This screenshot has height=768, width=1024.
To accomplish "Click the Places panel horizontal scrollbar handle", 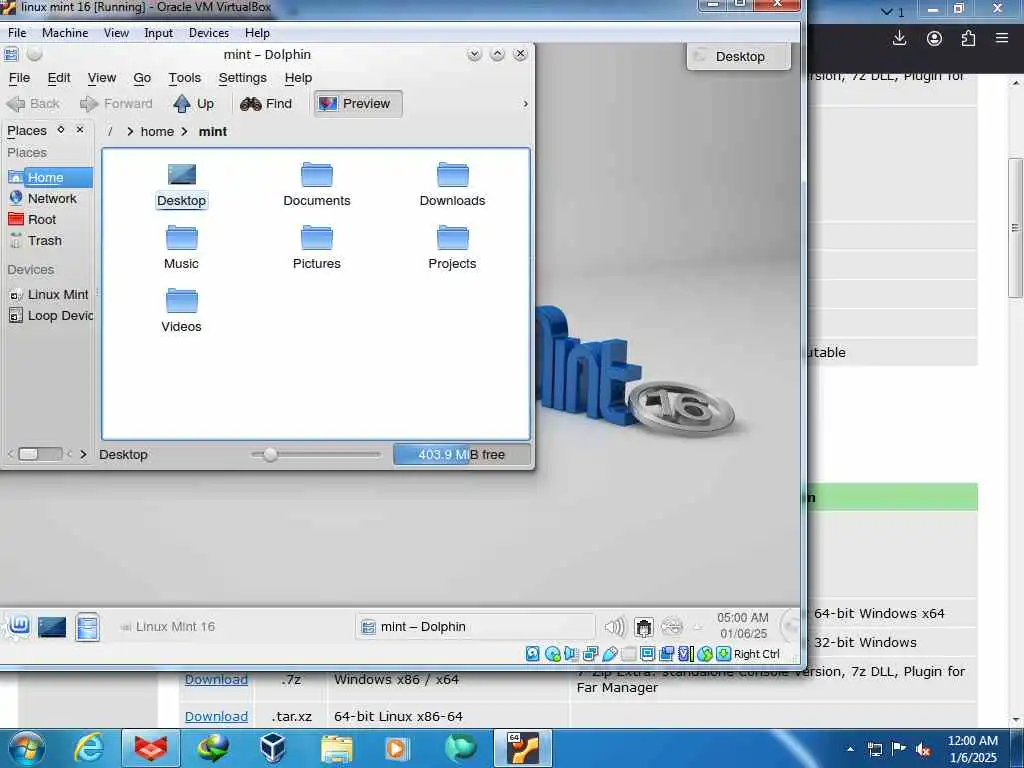I will coord(29,454).
